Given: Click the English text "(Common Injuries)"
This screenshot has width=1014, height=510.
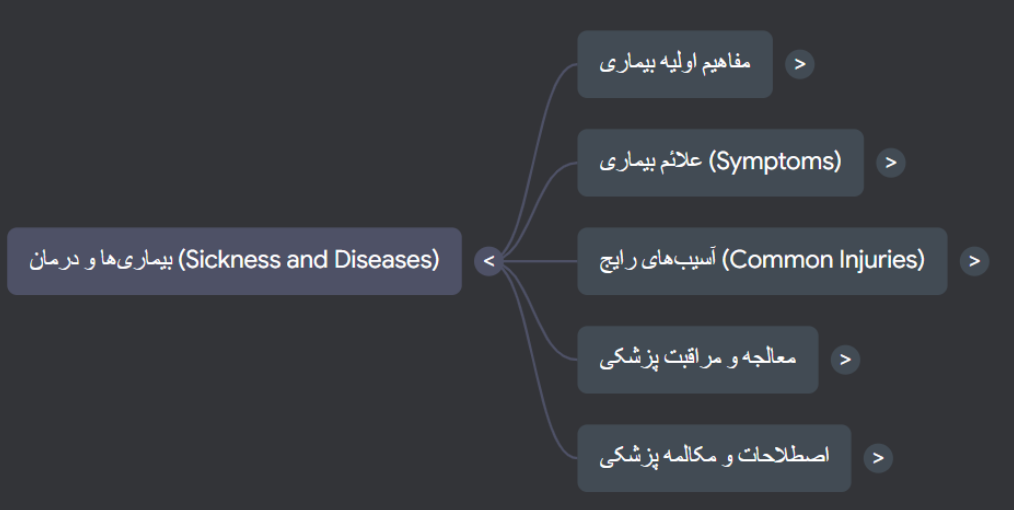Looking at the screenshot, I should pos(823,260).
